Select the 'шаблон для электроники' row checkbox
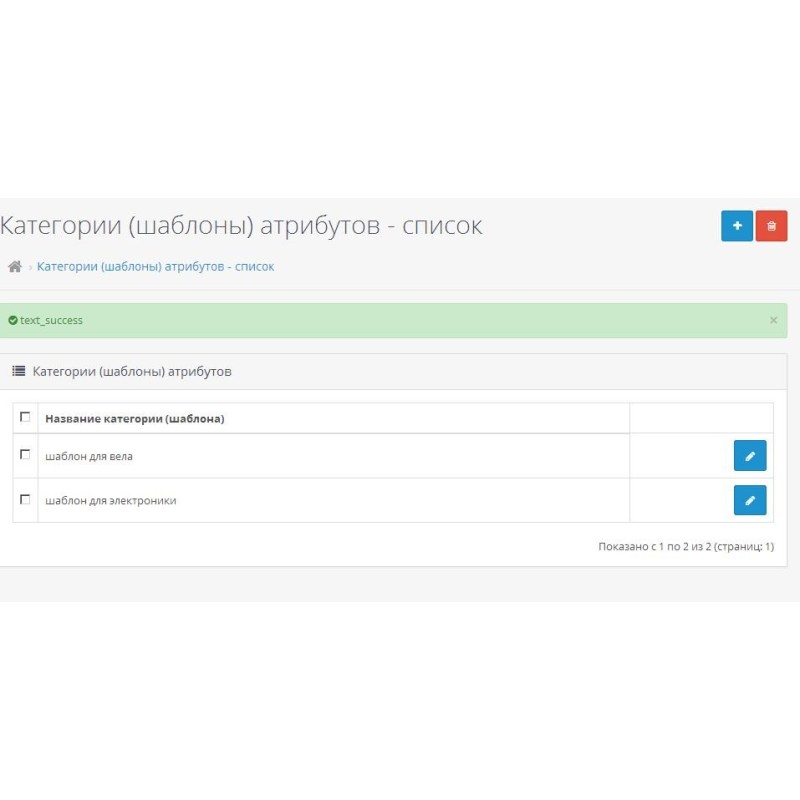The image size is (800, 800). (25, 499)
